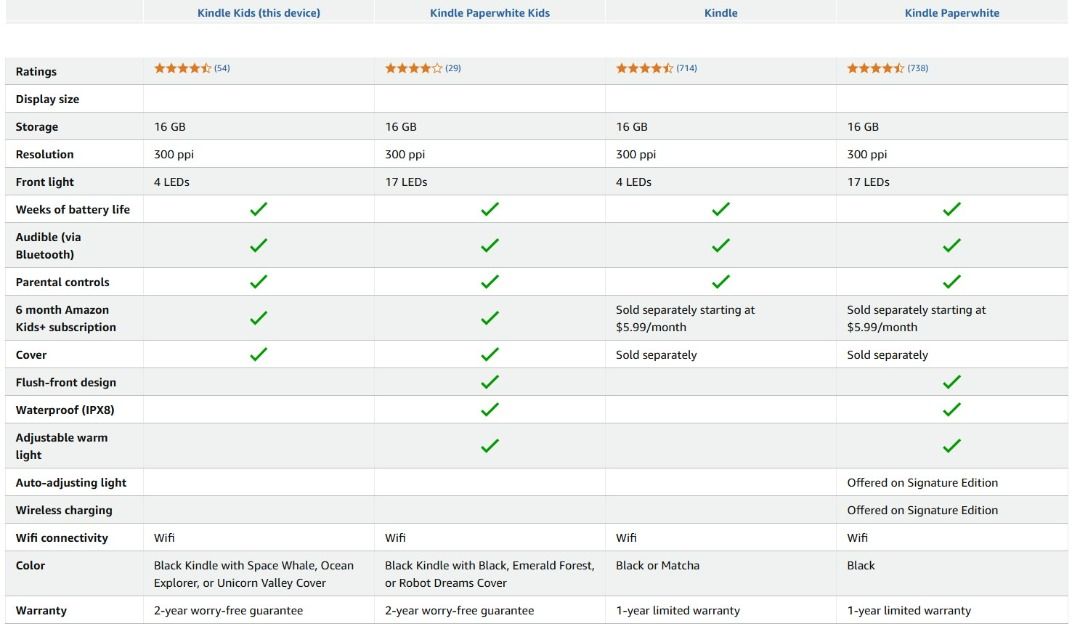Click the star rating beside the (714) count

click(644, 68)
